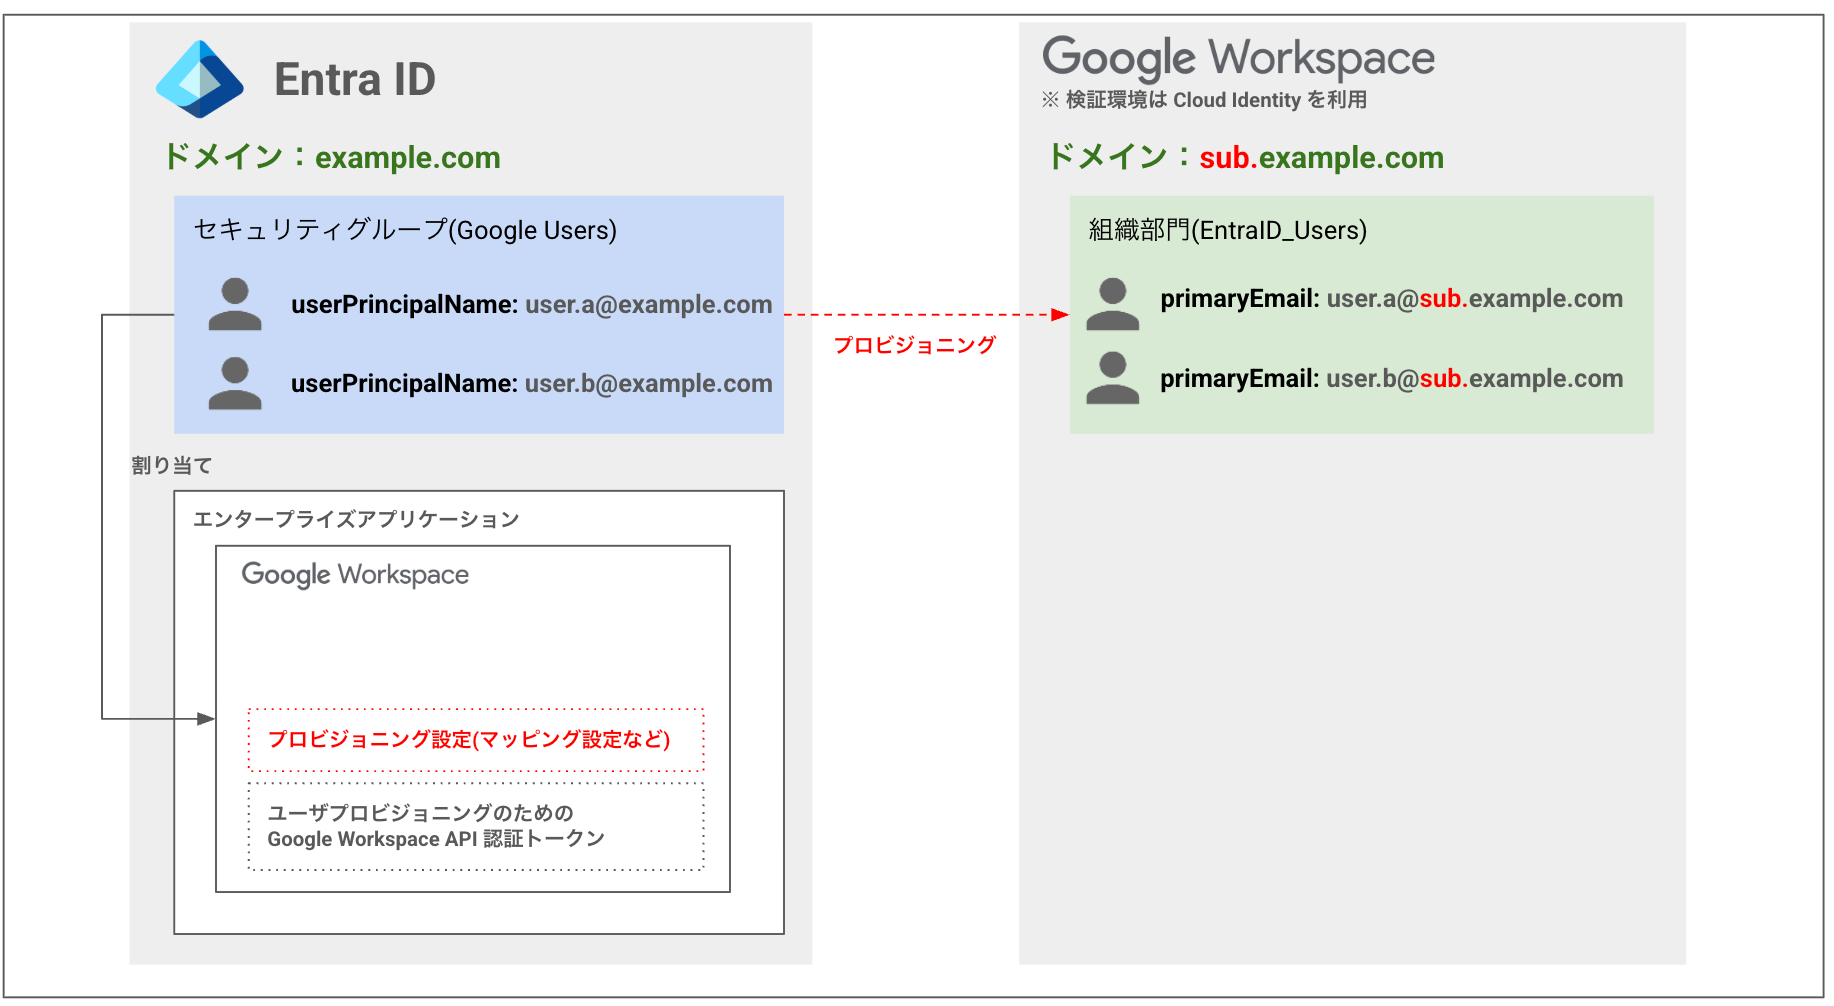Click the user icon beside user.b@example.com
This screenshot has height=1006, width=1834.
pos(235,383)
